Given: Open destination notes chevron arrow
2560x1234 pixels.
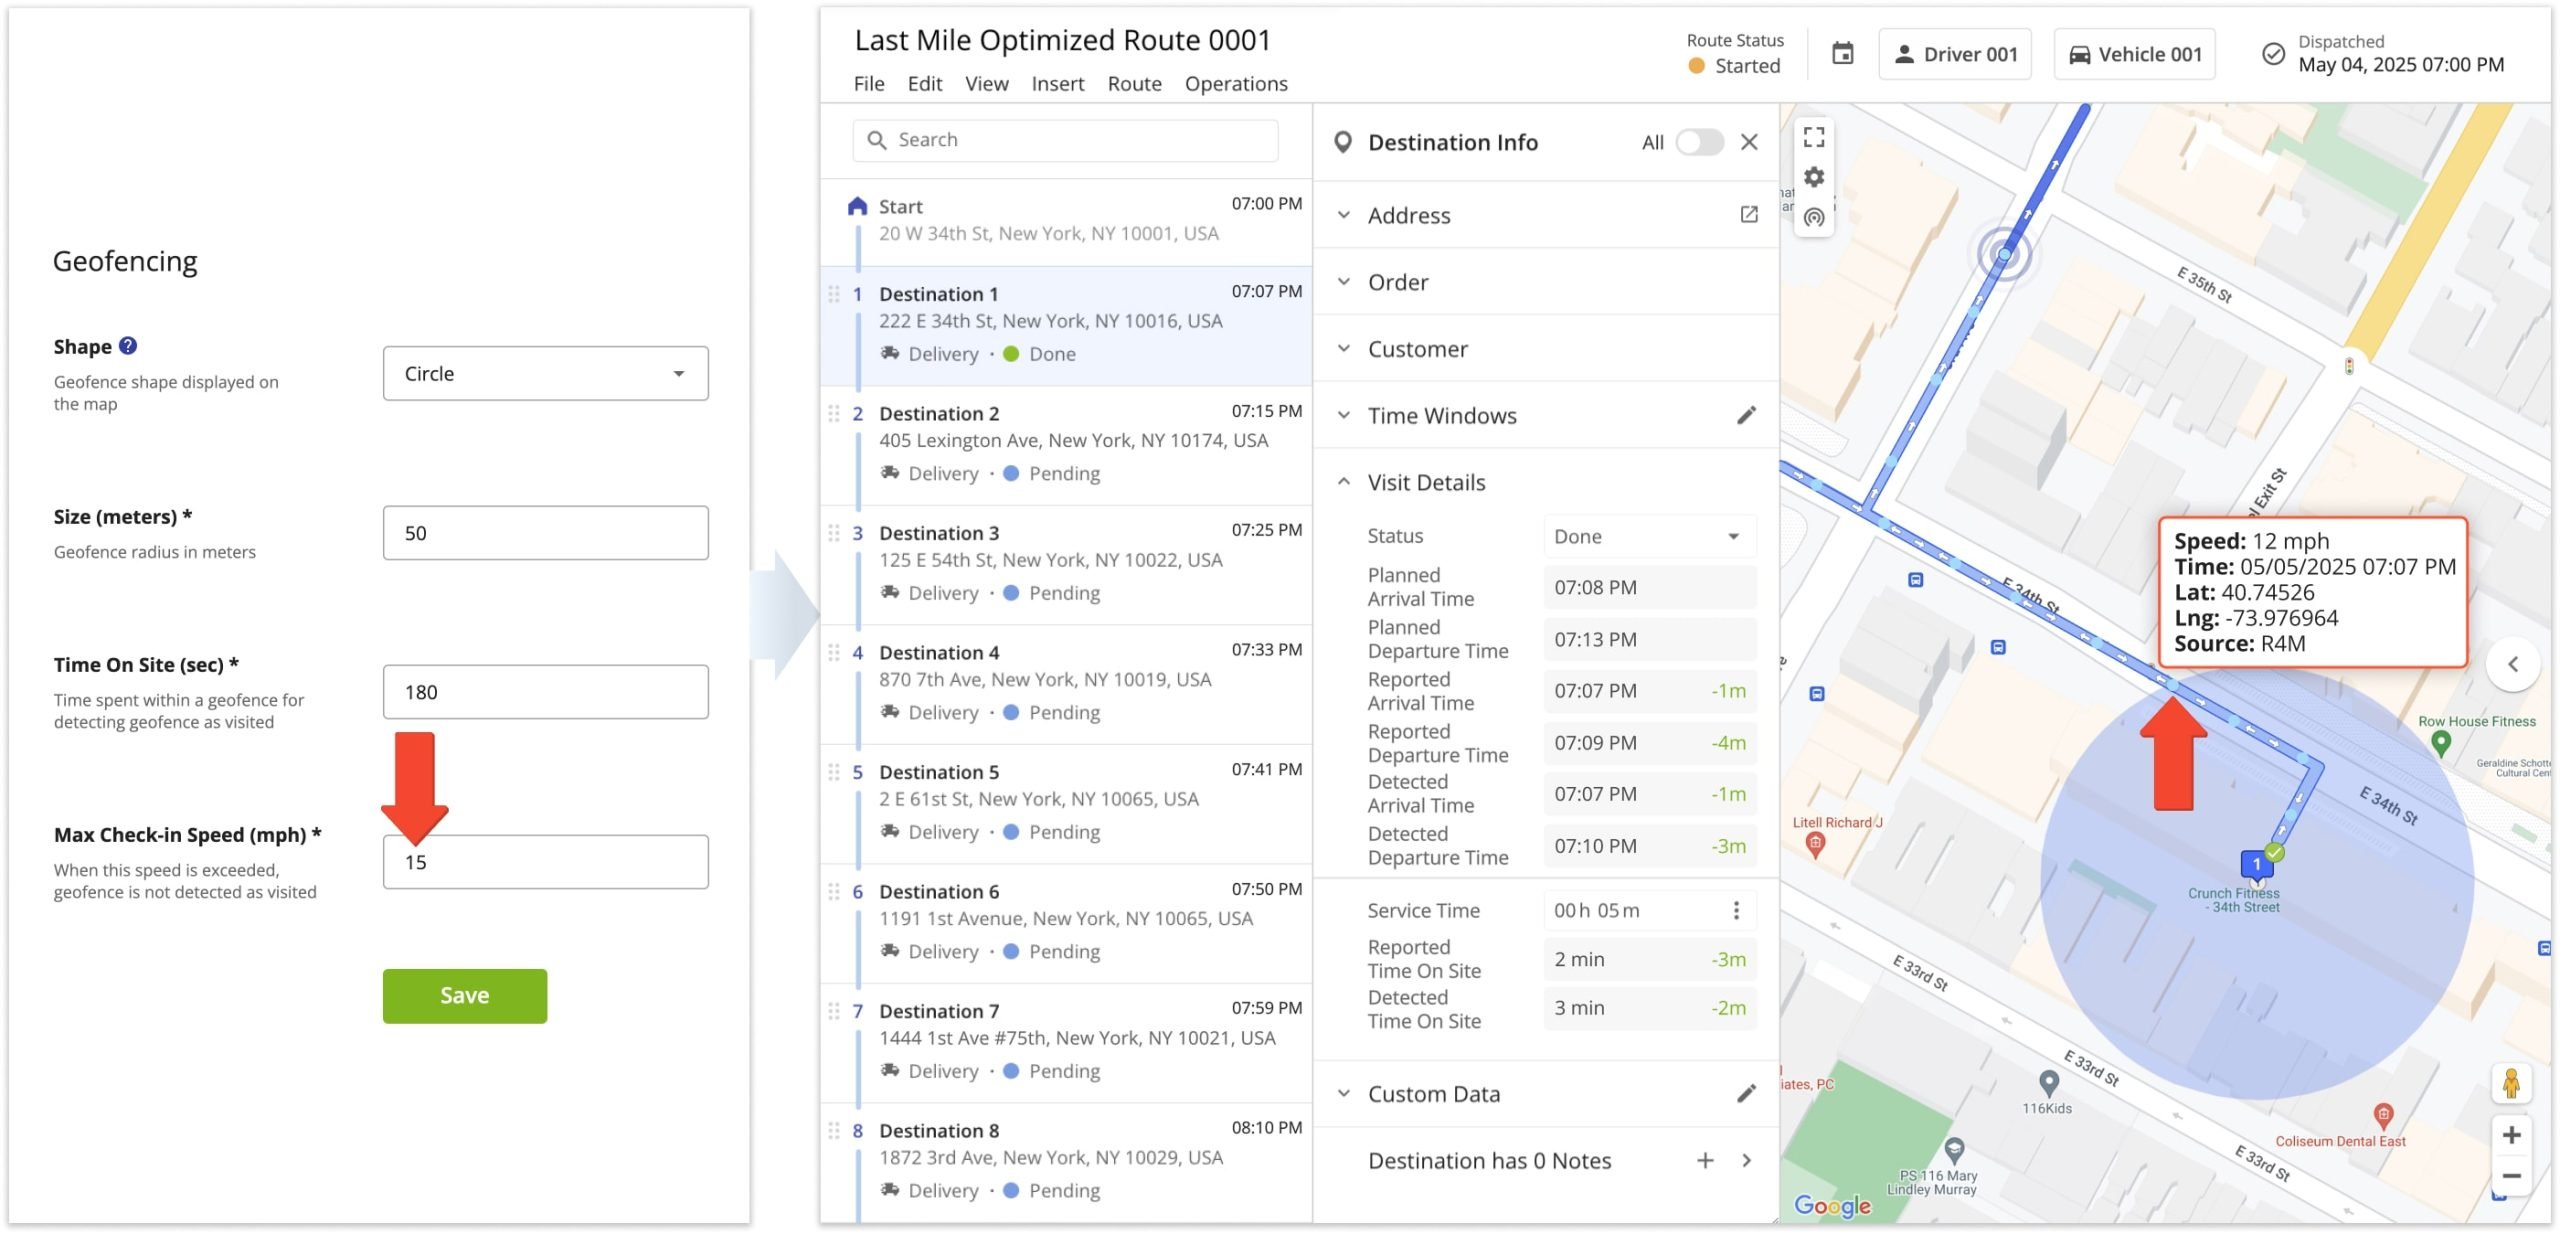Looking at the screenshot, I should coord(1747,1160).
